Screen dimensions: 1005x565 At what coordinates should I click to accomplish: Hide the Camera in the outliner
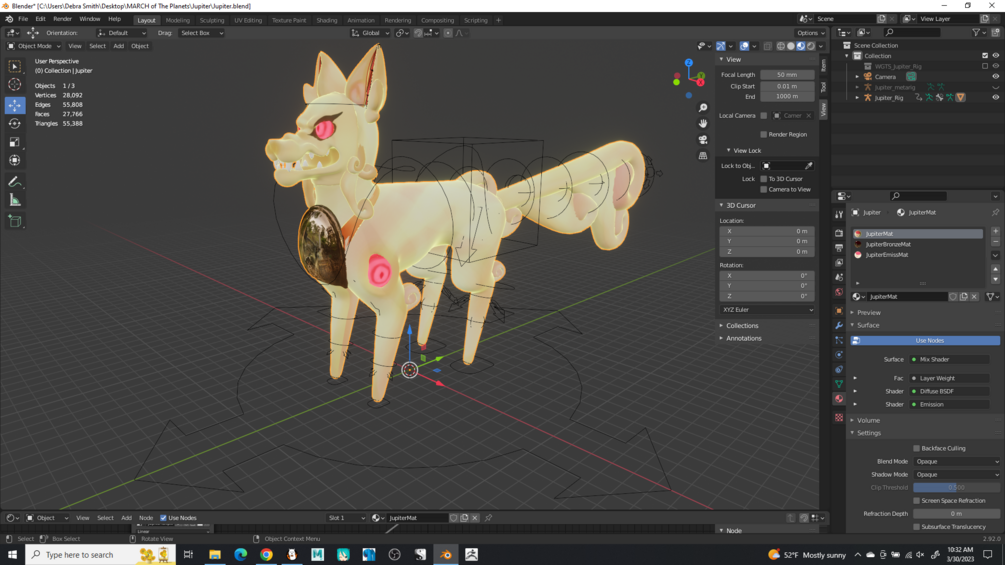[995, 76]
